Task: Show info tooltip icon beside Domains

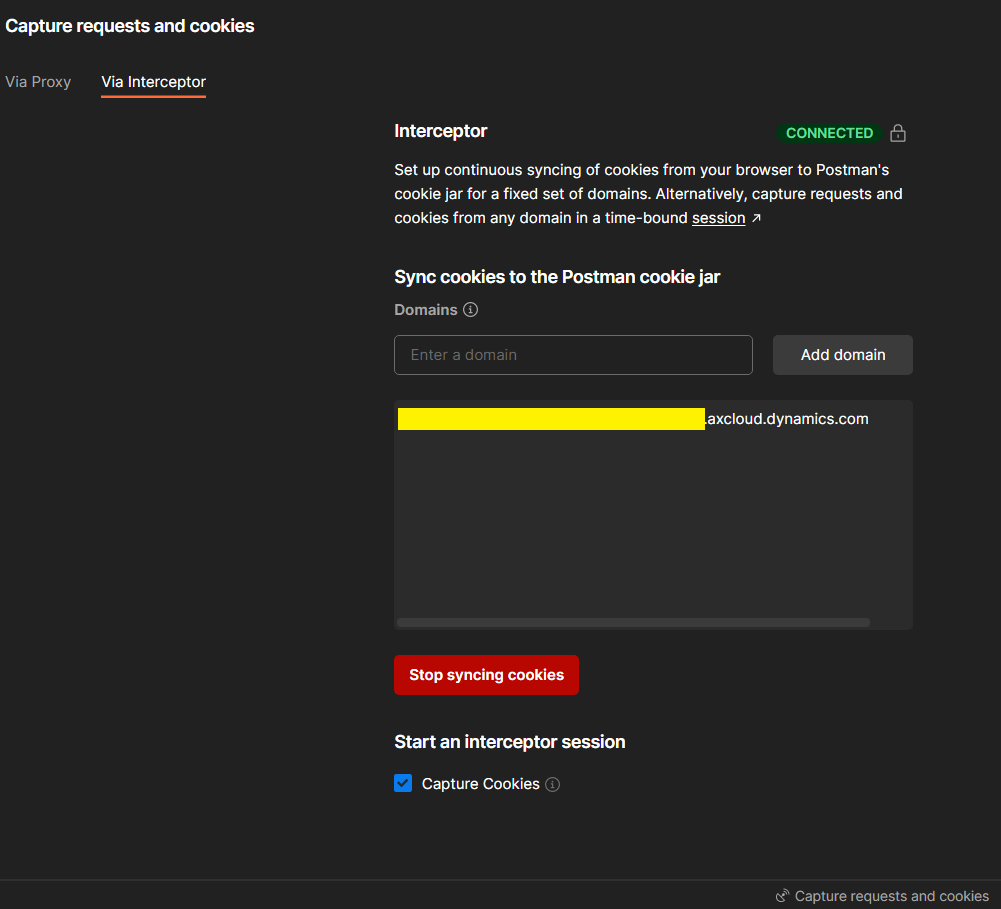Action: click(470, 310)
